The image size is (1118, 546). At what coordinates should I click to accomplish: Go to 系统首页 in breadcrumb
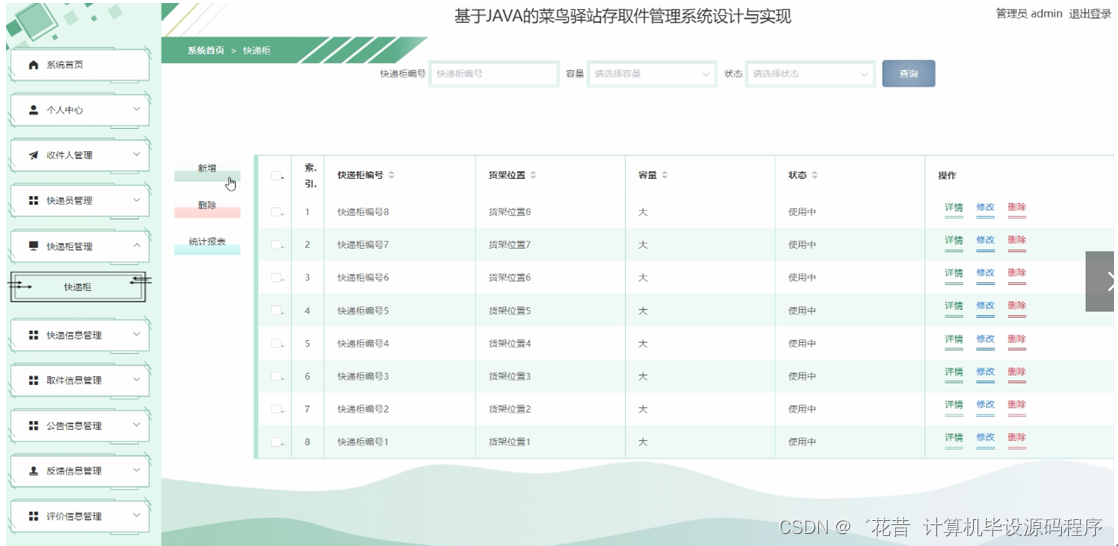[x=206, y=51]
